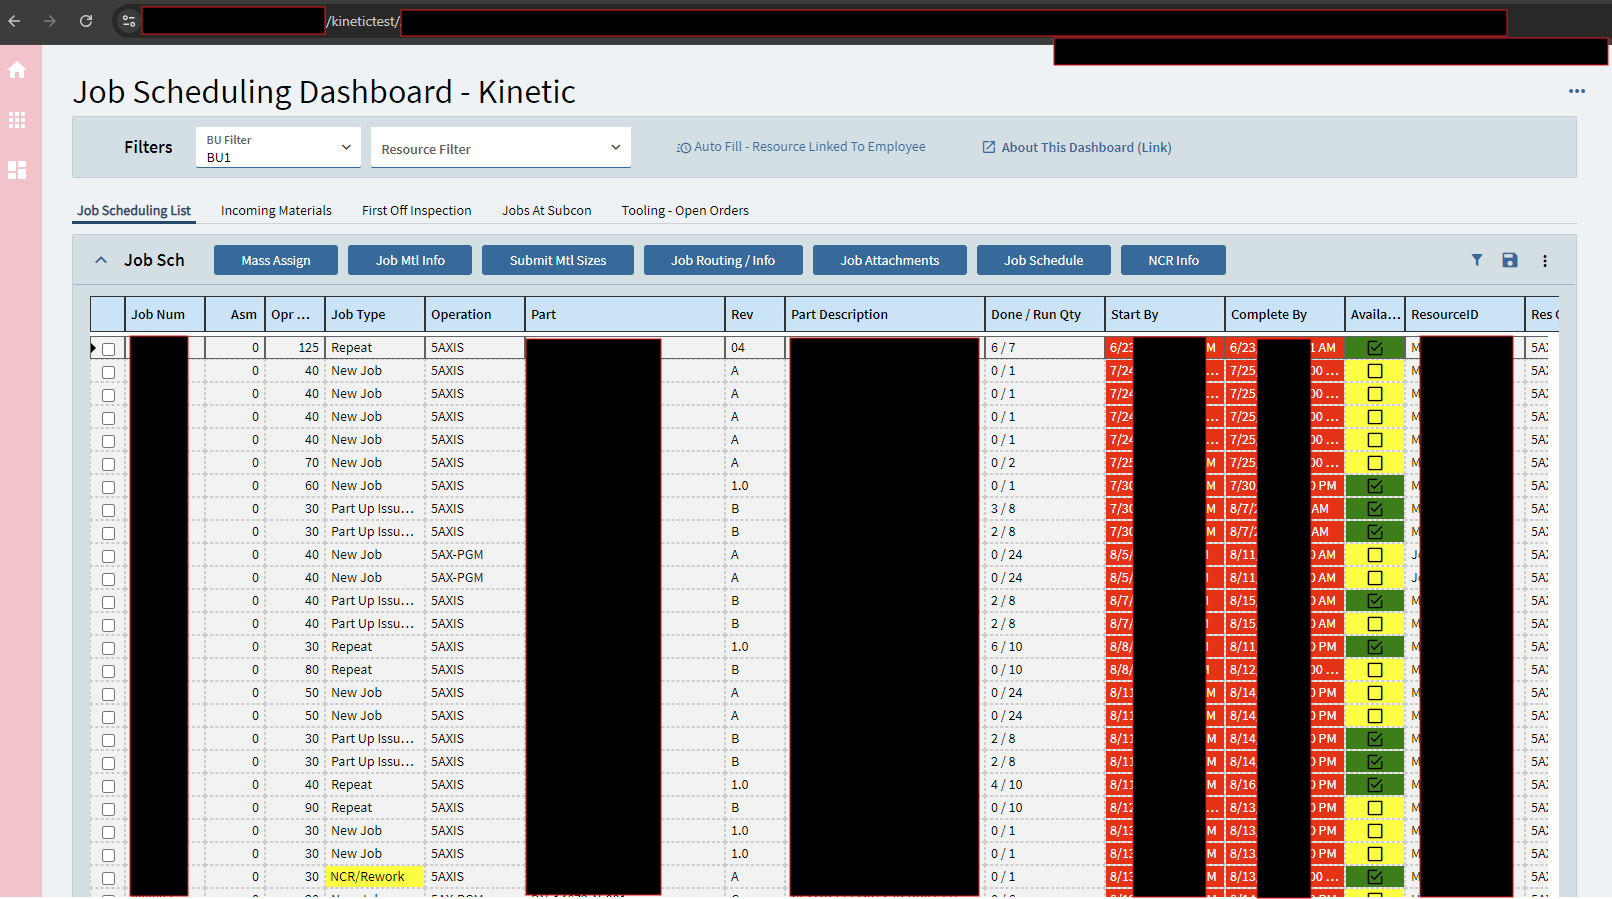The height and width of the screenshot is (899, 1612).
Task: Open Job Routing / Info
Action: 723,260
